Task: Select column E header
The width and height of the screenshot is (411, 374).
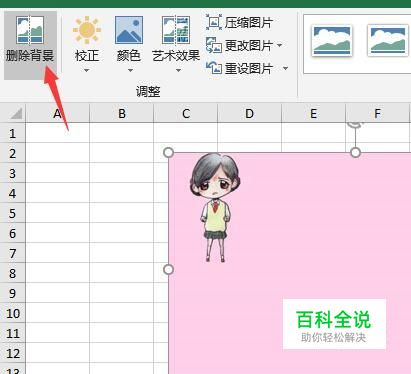Action: 314,113
